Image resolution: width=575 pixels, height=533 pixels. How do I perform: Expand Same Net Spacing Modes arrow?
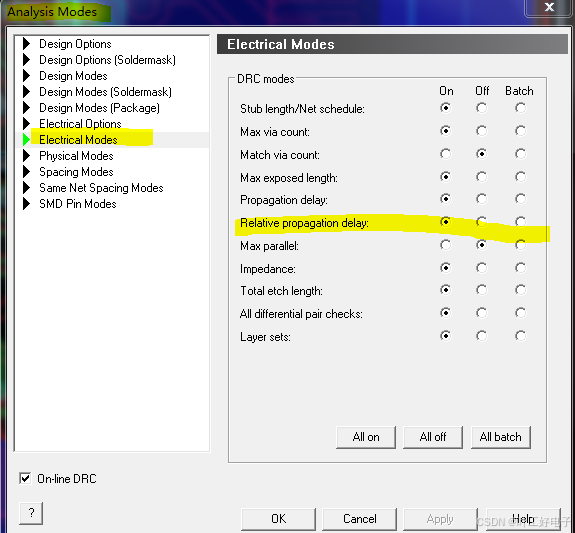(26, 188)
